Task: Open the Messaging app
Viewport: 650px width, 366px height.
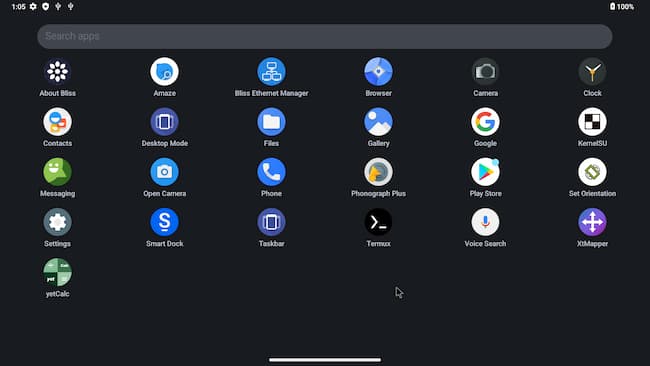Action: [57, 172]
